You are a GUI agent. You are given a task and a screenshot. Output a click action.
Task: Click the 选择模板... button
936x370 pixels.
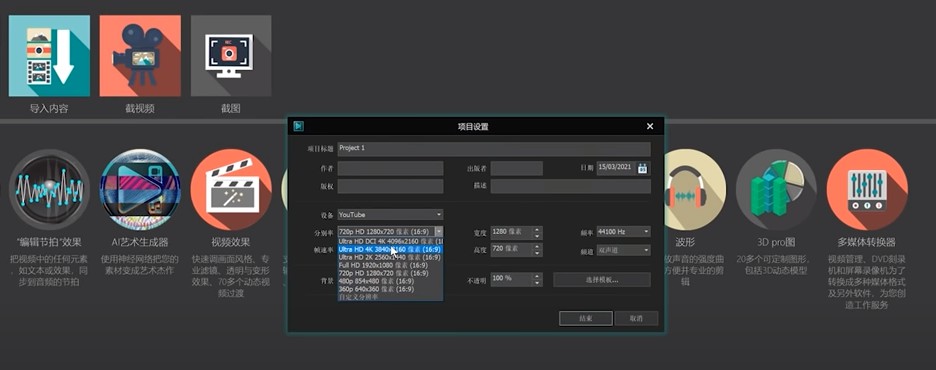tap(602, 279)
